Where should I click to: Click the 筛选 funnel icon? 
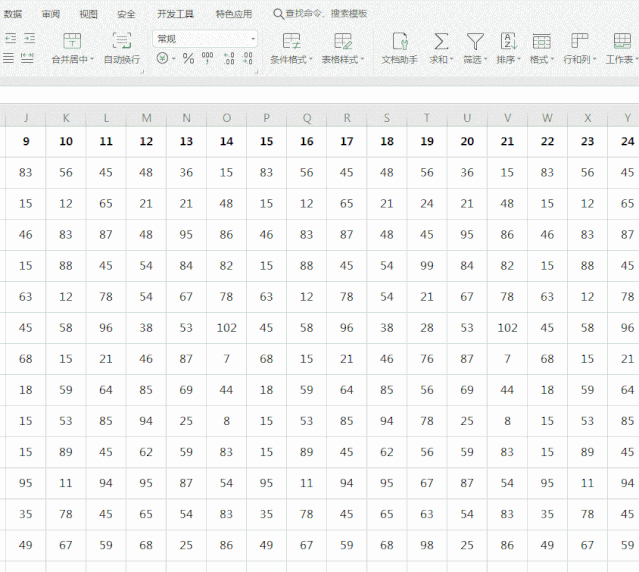(x=475, y=41)
